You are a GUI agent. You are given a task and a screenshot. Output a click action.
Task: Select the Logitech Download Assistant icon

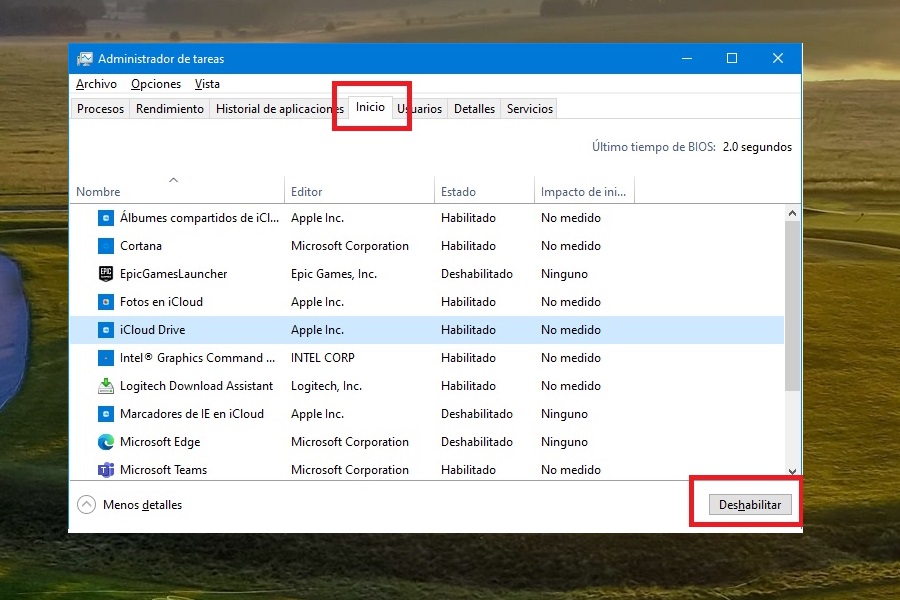(106, 385)
